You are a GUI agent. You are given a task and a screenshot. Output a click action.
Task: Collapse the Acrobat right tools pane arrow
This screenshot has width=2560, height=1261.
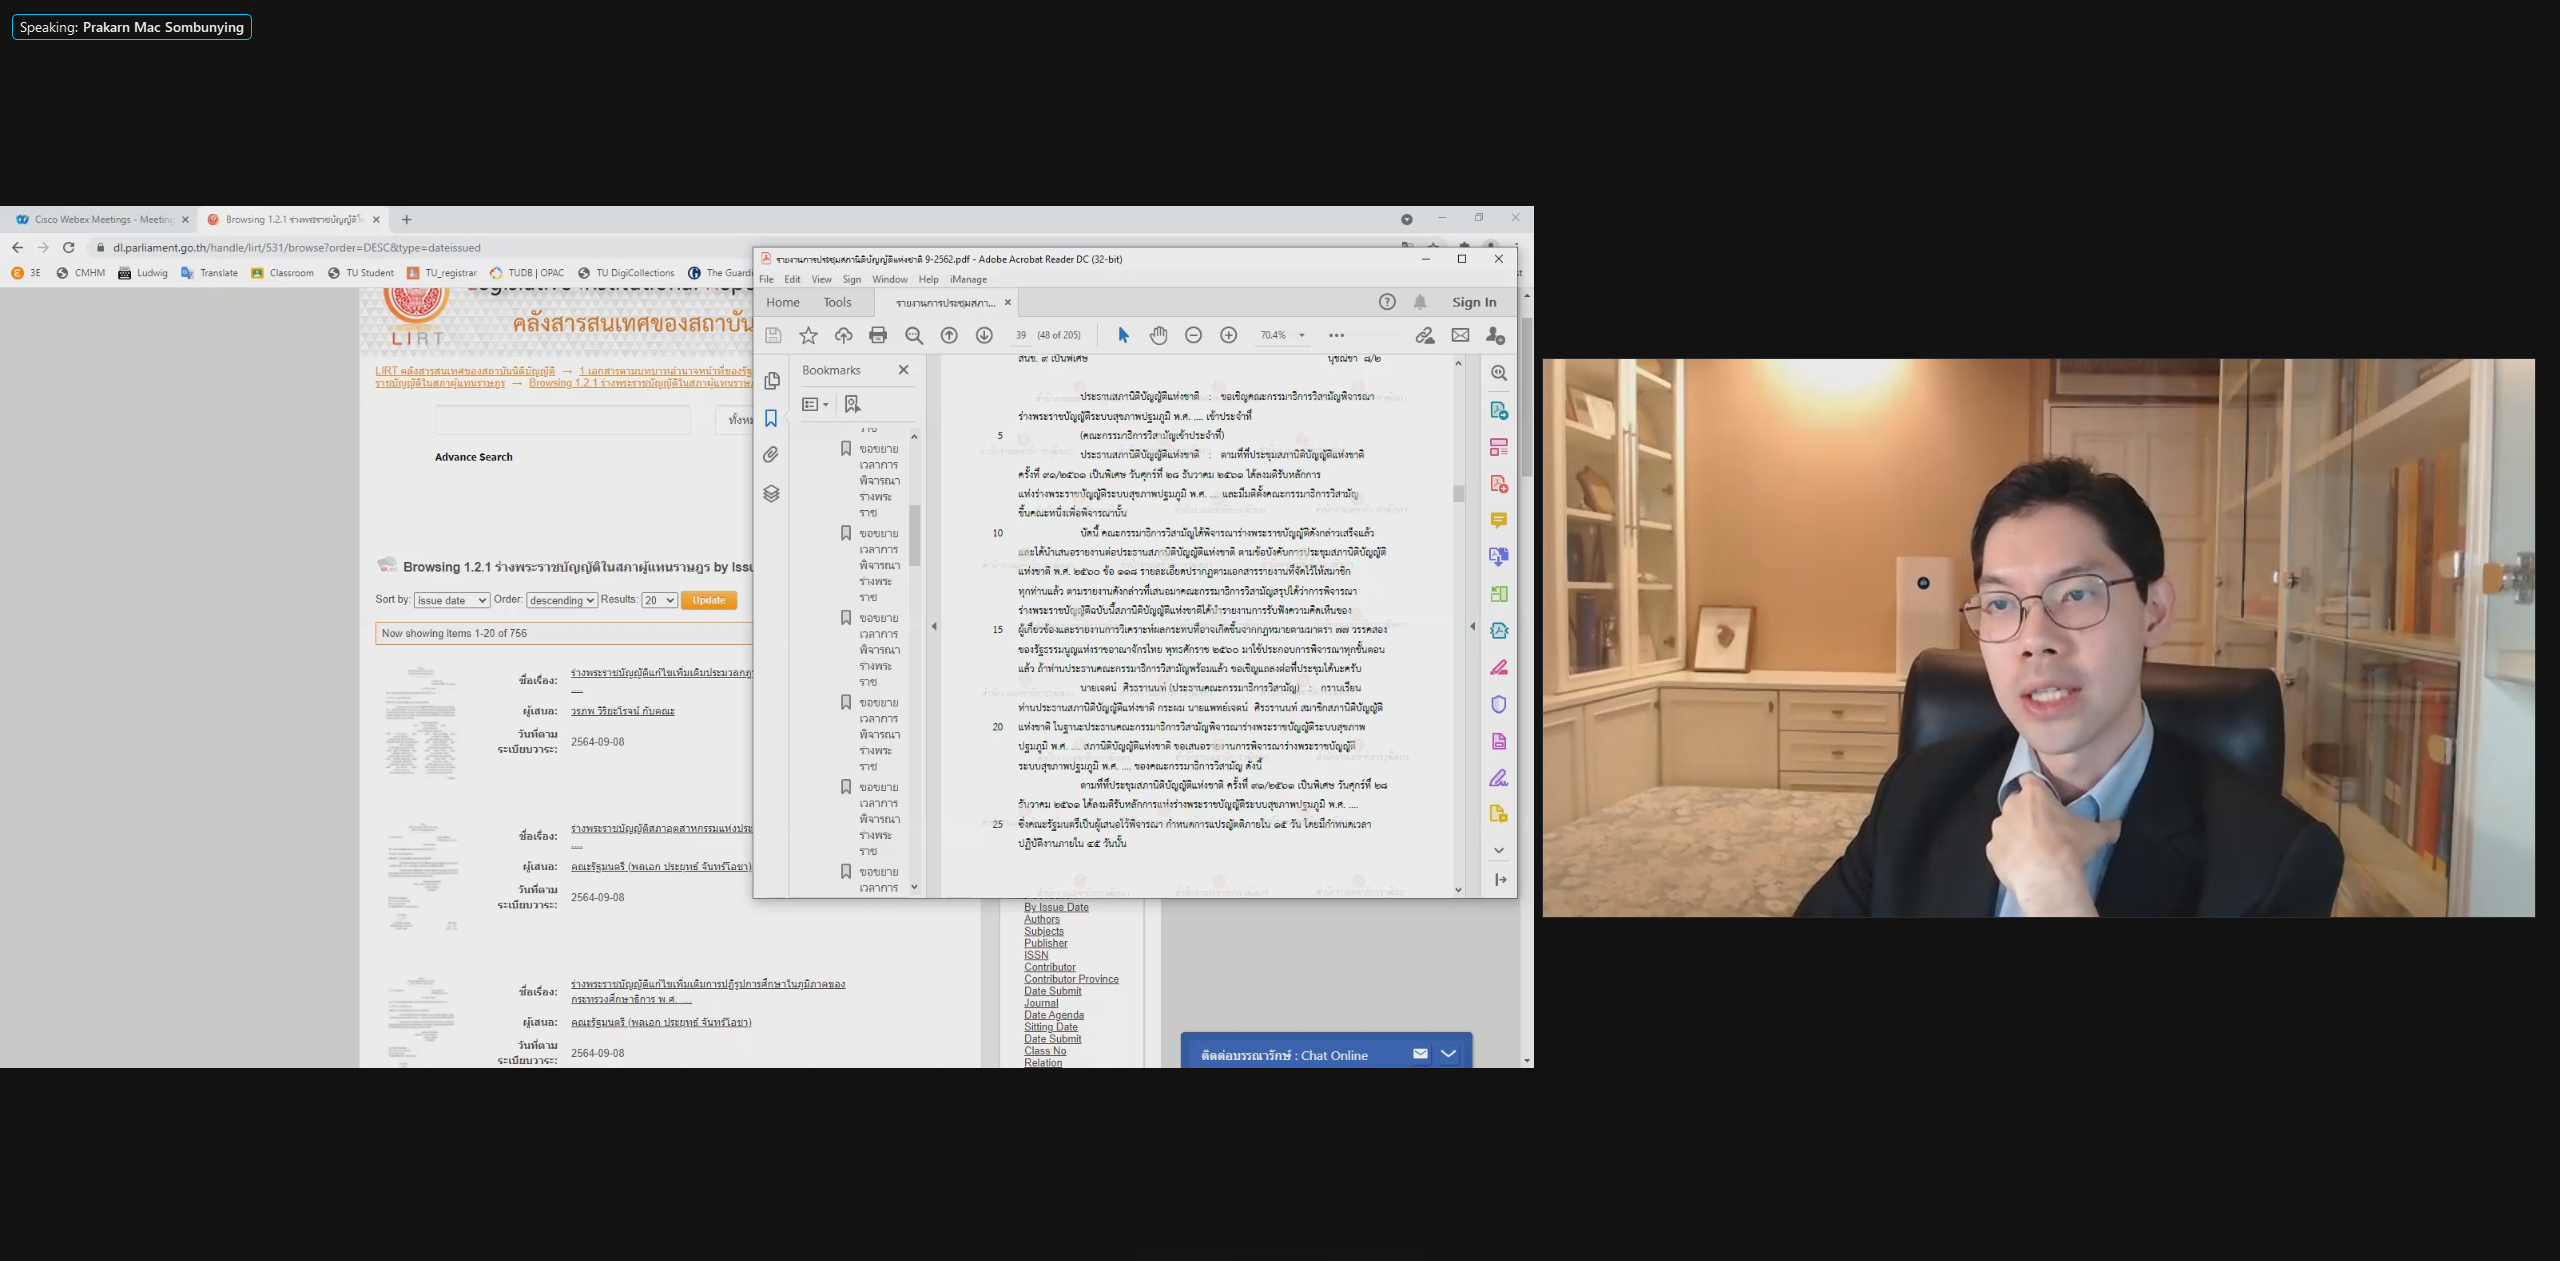coord(1472,626)
